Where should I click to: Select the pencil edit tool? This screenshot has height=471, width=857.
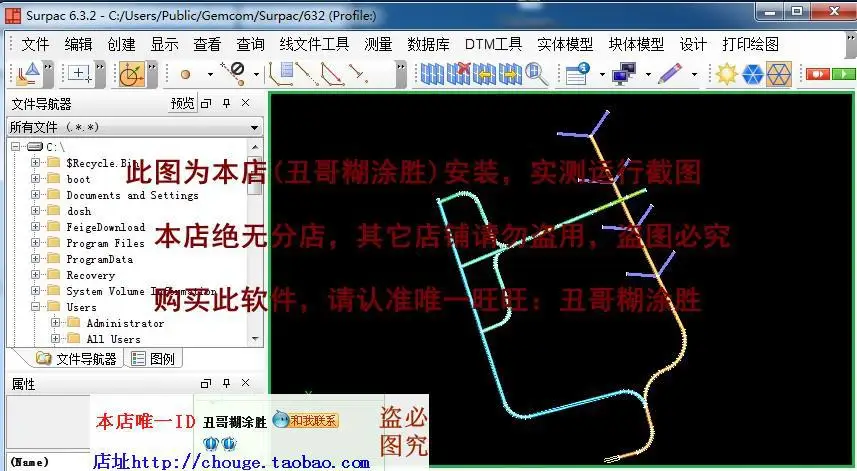click(x=670, y=74)
